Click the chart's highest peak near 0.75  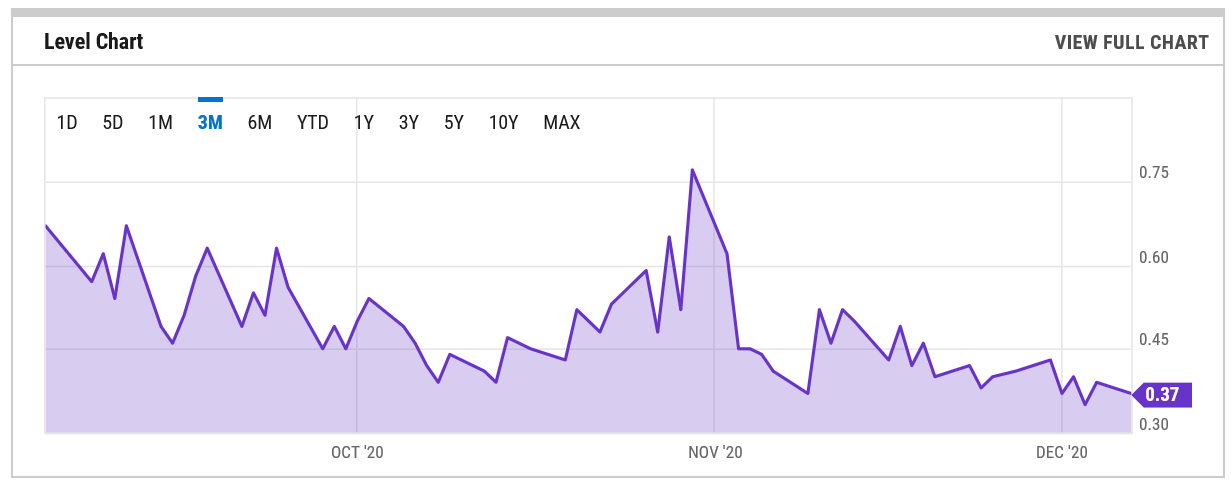(692, 170)
